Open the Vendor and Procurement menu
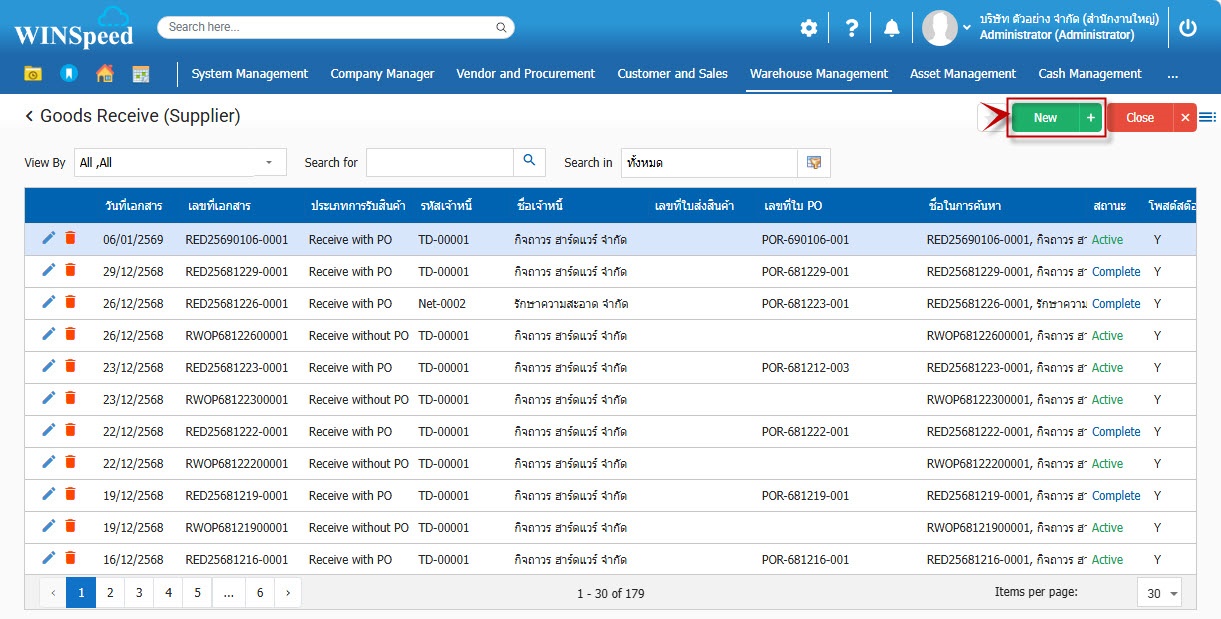The image size is (1221, 619). [525, 74]
